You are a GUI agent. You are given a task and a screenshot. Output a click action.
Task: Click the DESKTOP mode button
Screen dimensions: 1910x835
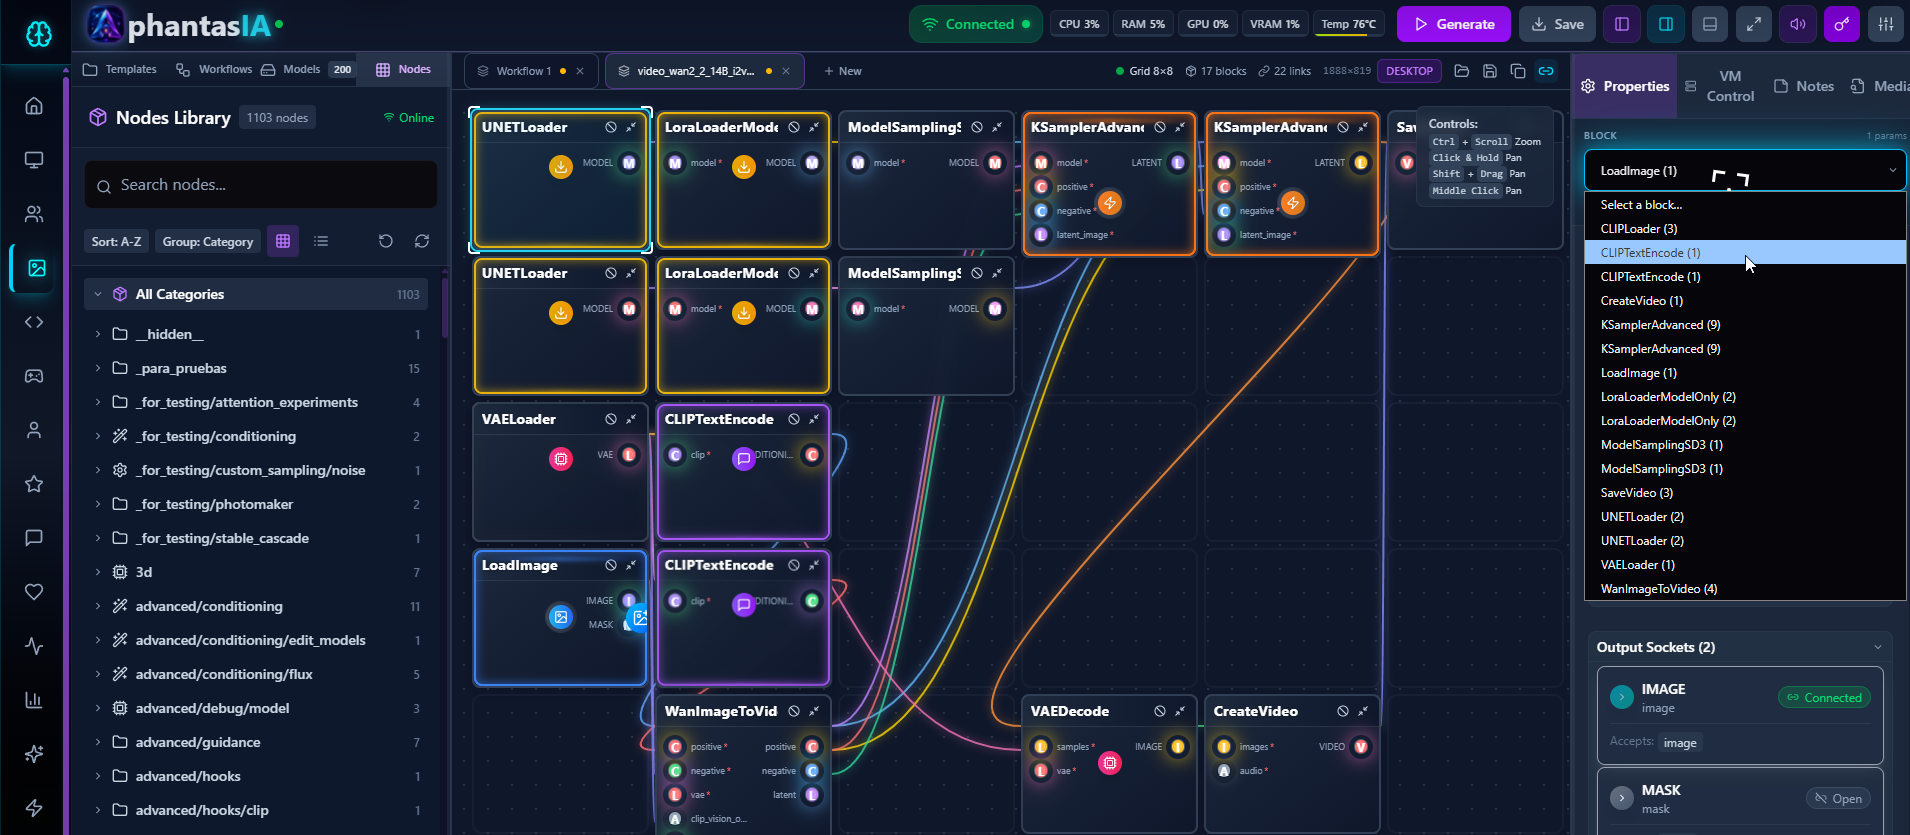tap(1409, 71)
